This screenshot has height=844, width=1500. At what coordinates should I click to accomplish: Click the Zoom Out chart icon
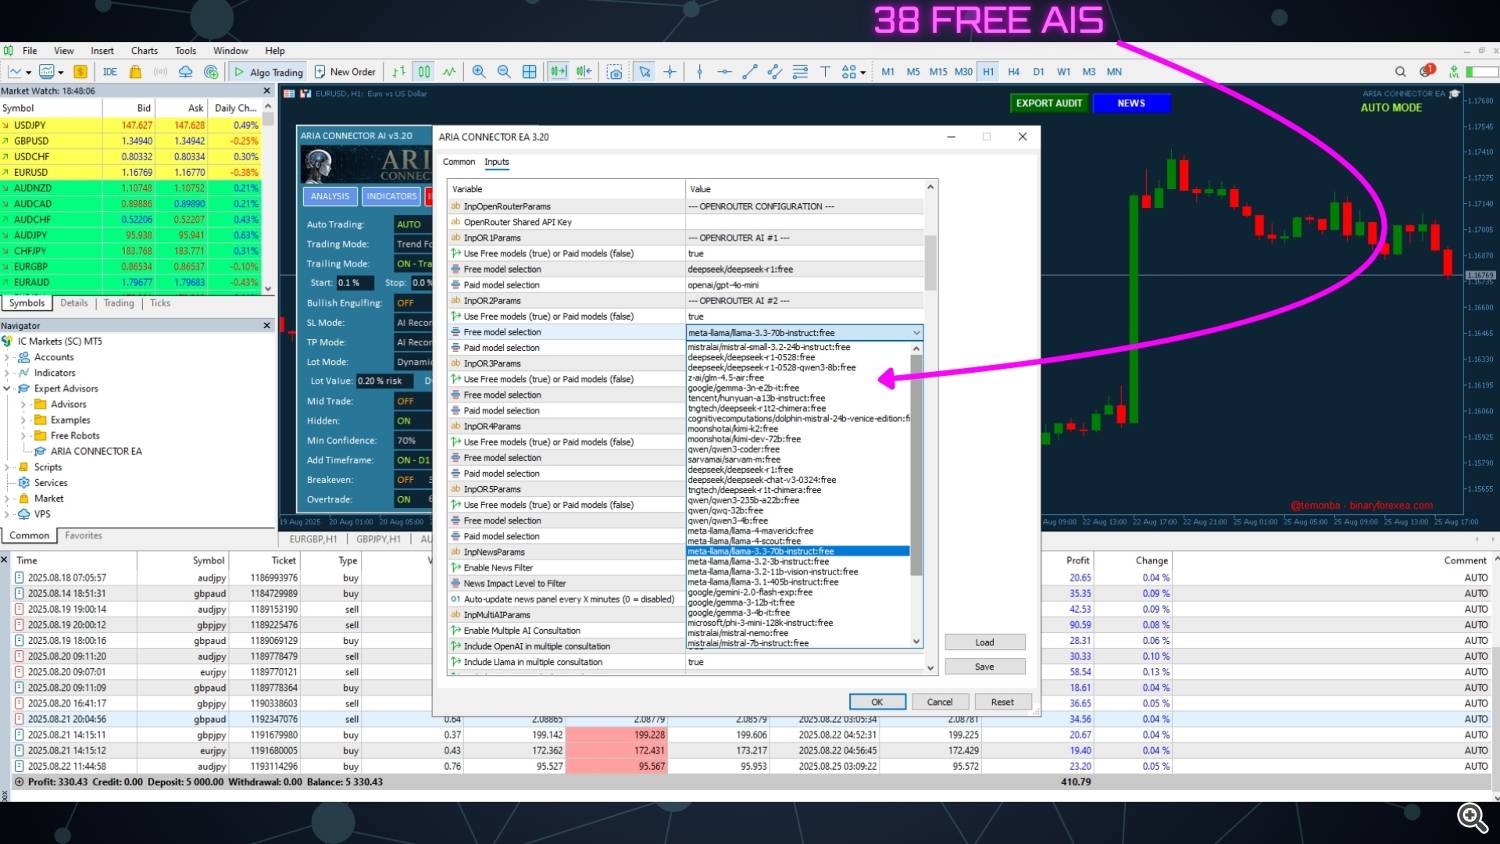point(504,72)
